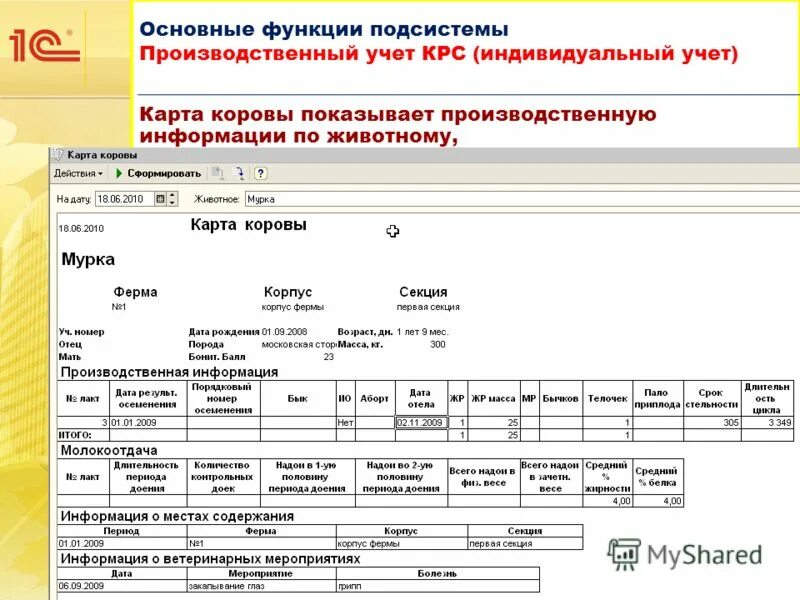Click the green Сформировать run icon
The image size is (800, 600).
click(x=119, y=172)
